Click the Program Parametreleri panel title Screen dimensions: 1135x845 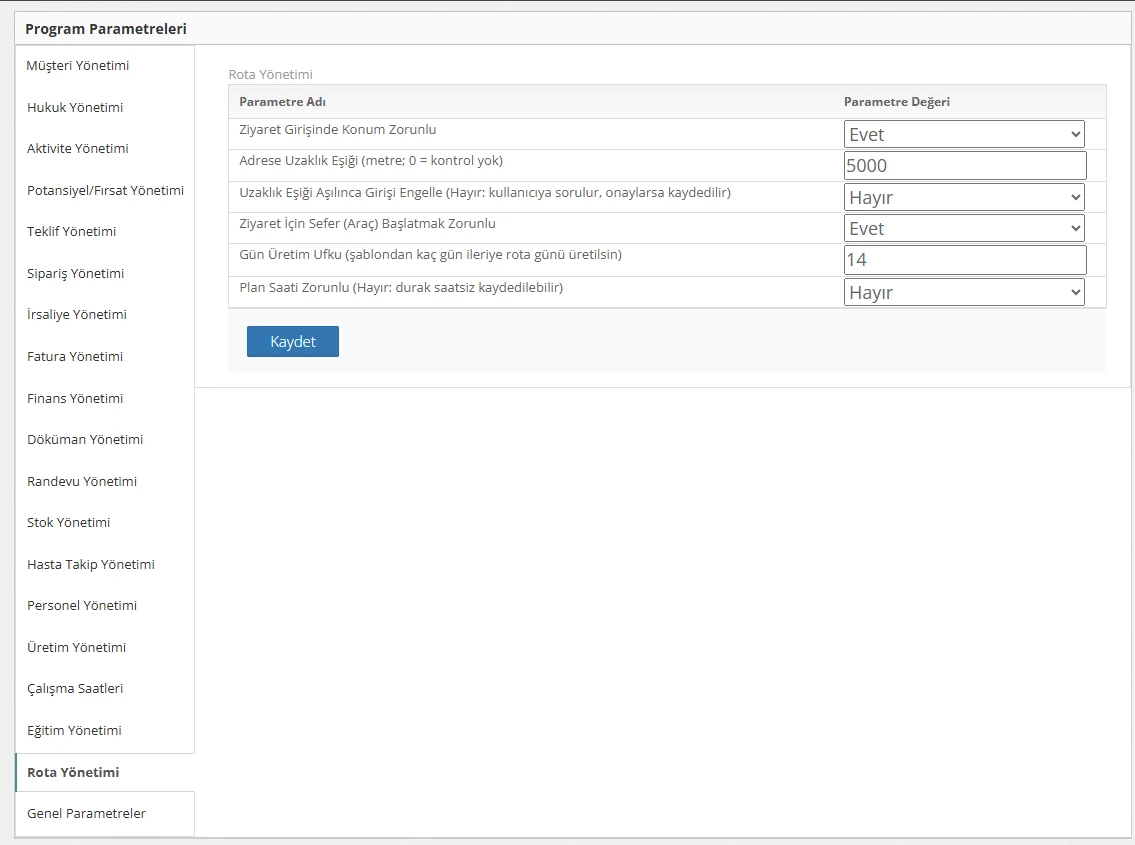click(106, 29)
